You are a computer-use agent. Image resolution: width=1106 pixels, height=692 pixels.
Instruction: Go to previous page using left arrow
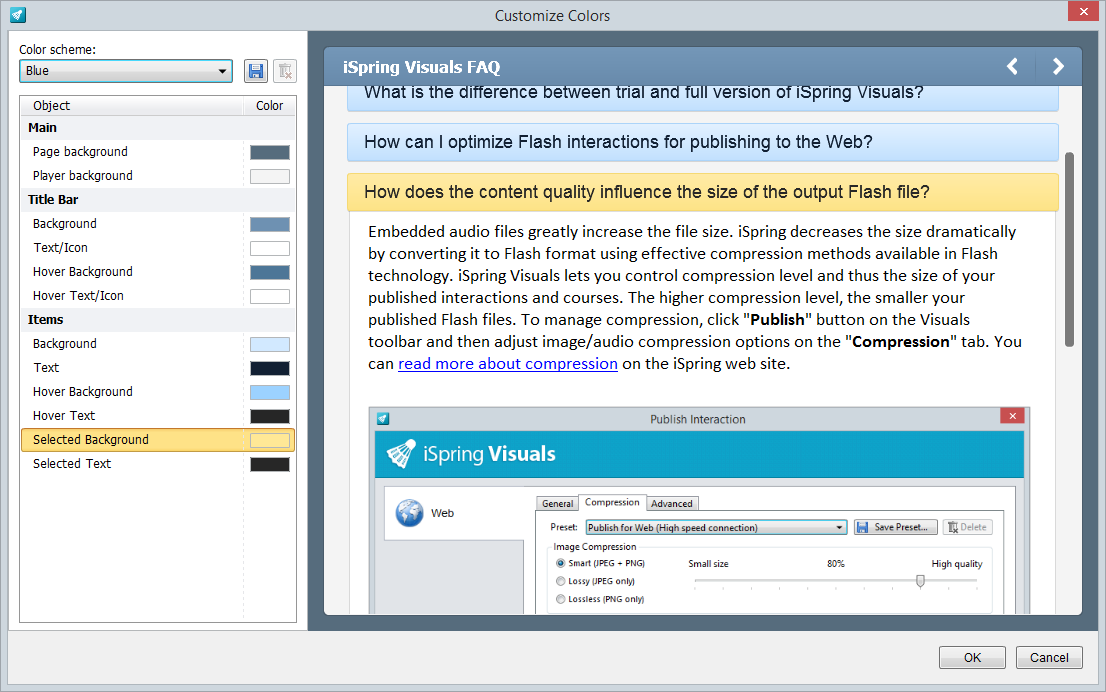(1012, 67)
